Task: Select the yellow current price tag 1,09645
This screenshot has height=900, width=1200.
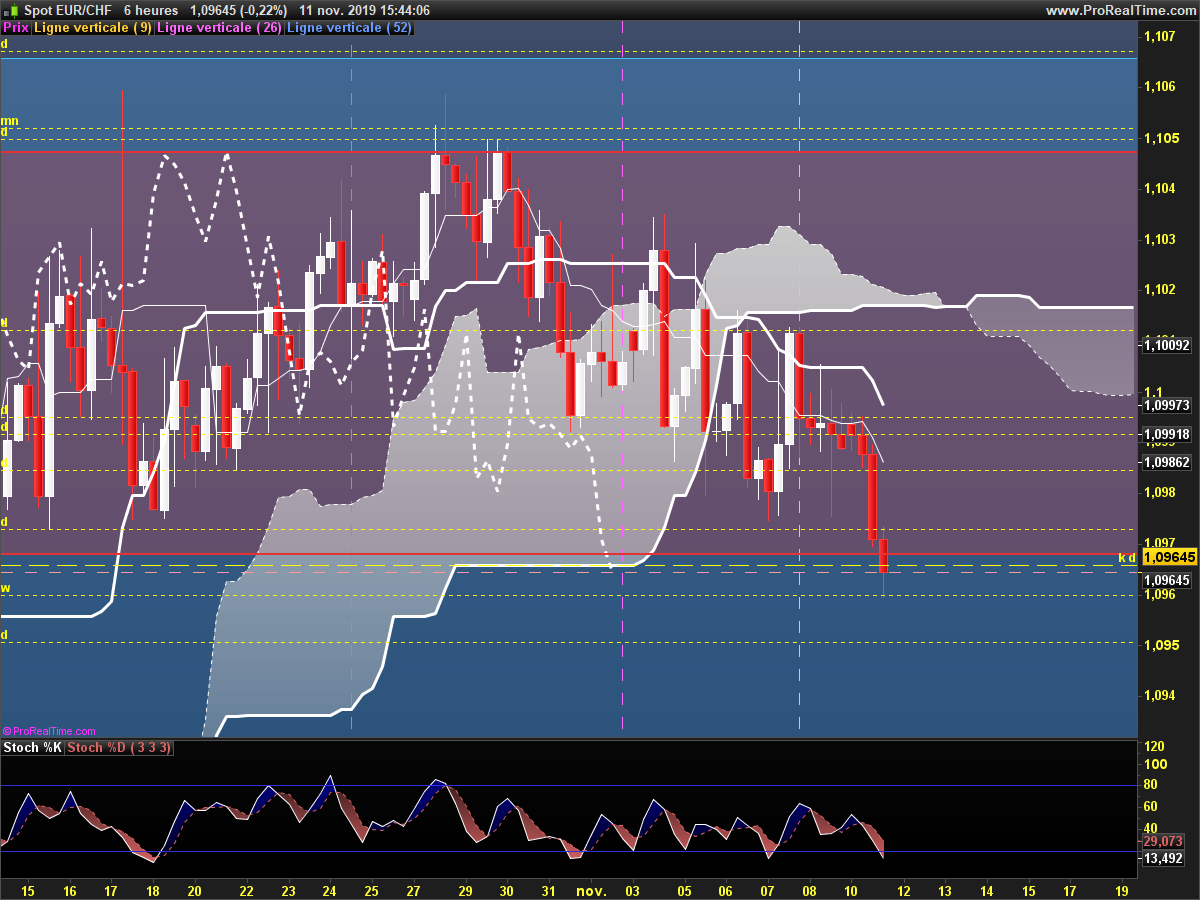Action: (1169, 557)
